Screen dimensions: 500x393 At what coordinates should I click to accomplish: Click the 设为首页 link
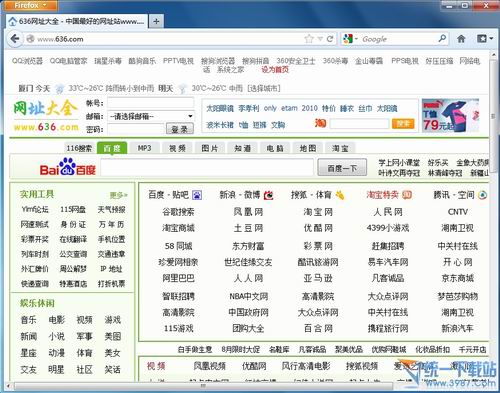(x=275, y=70)
